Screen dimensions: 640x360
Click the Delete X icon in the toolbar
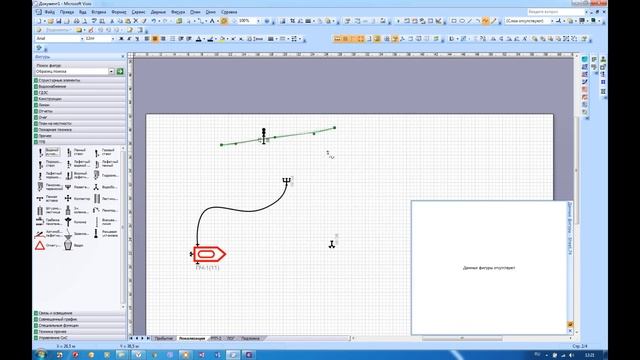(x=136, y=21)
